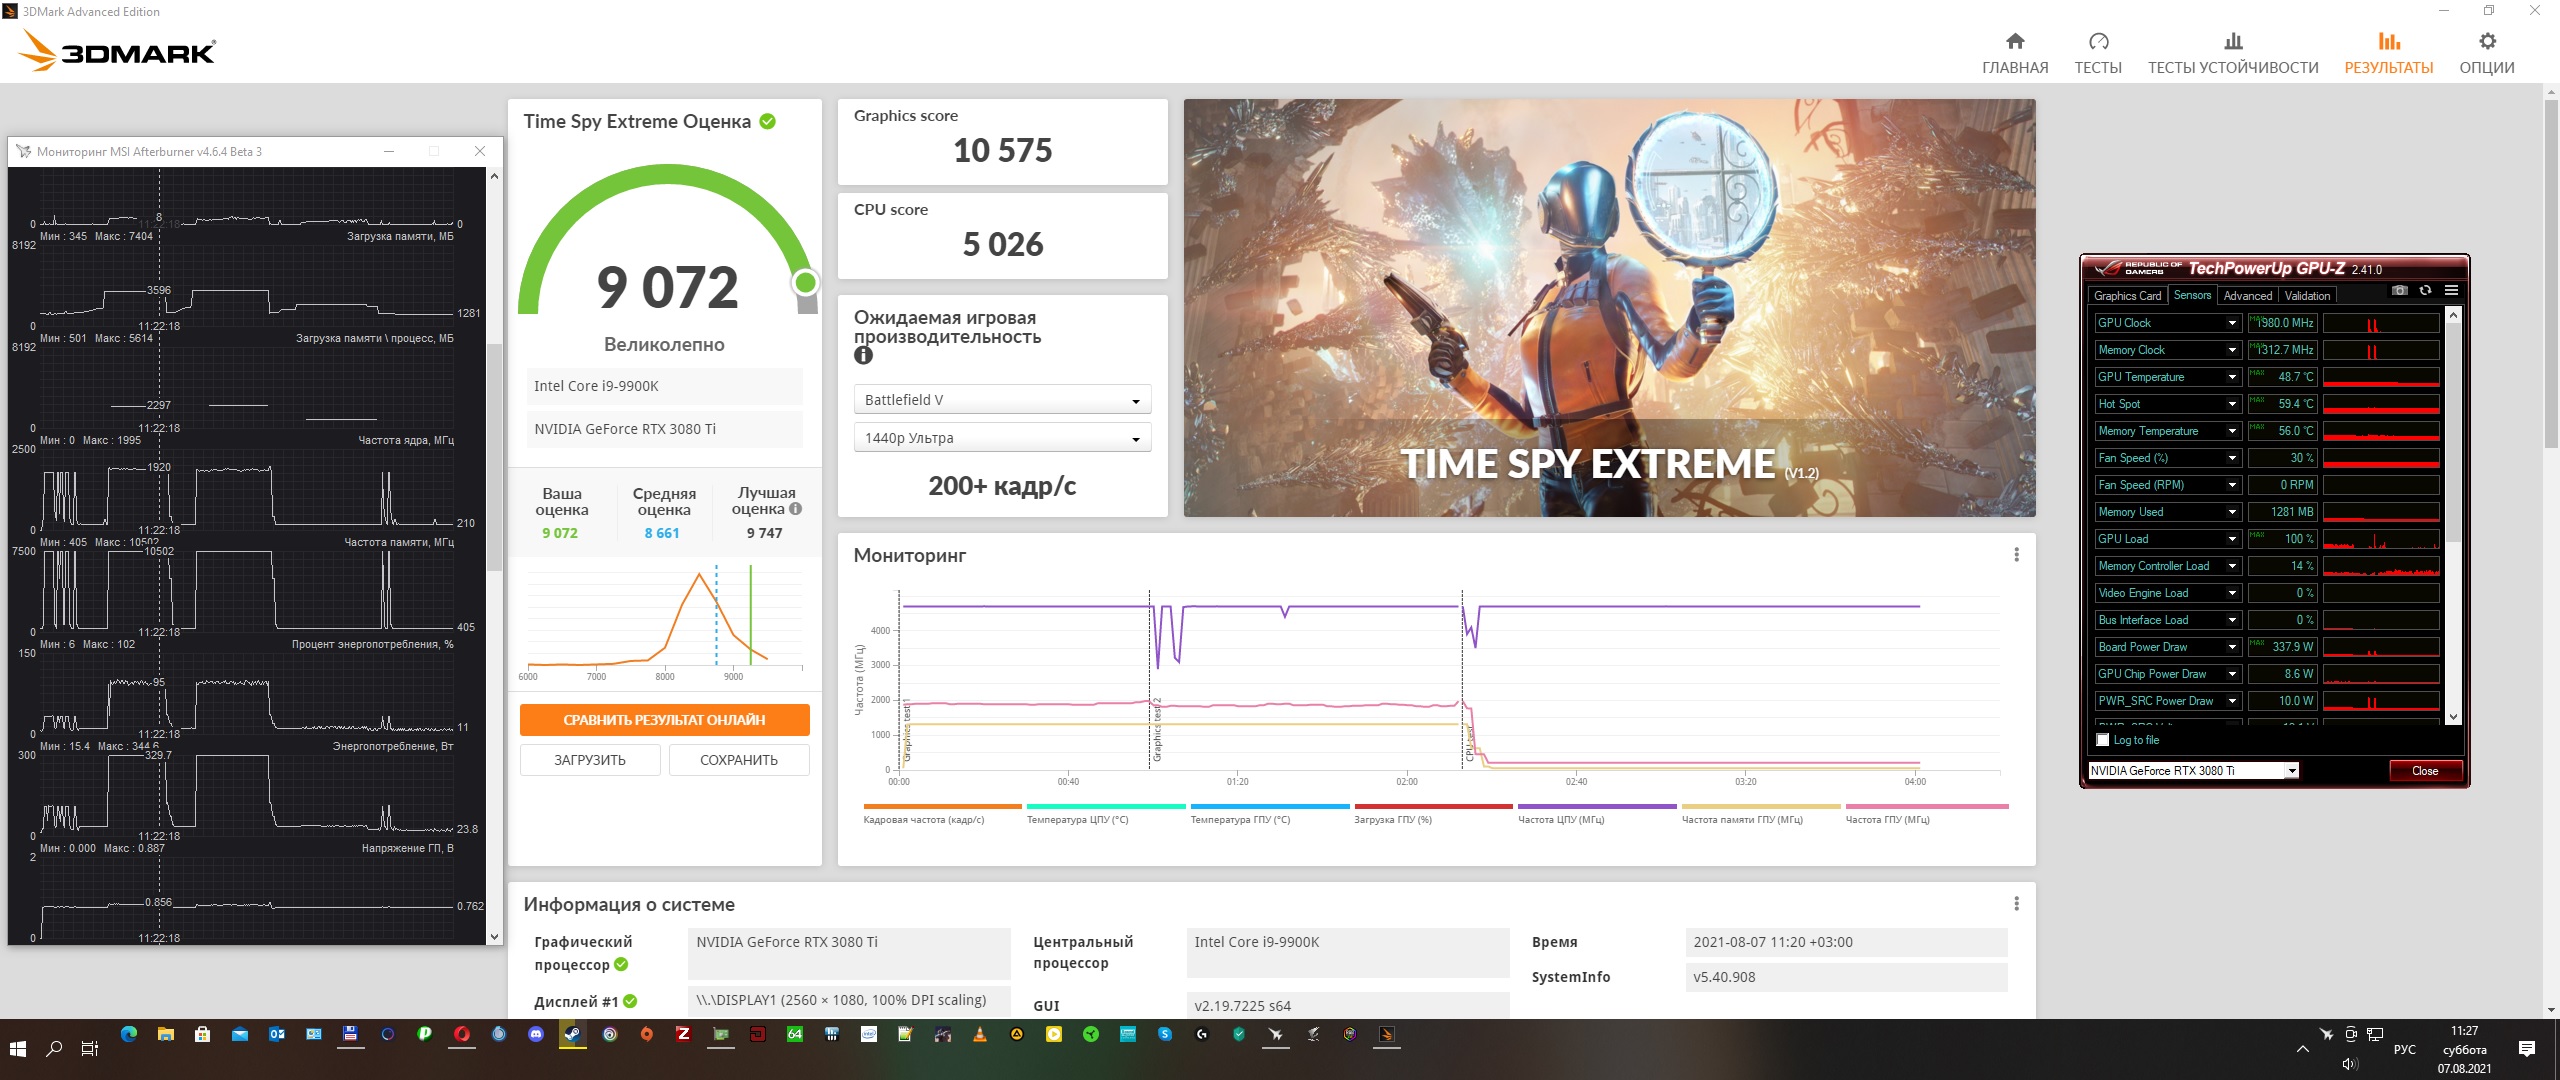Show hidden system tray icons
The image size is (2560, 1080).
[x=2302, y=1048]
